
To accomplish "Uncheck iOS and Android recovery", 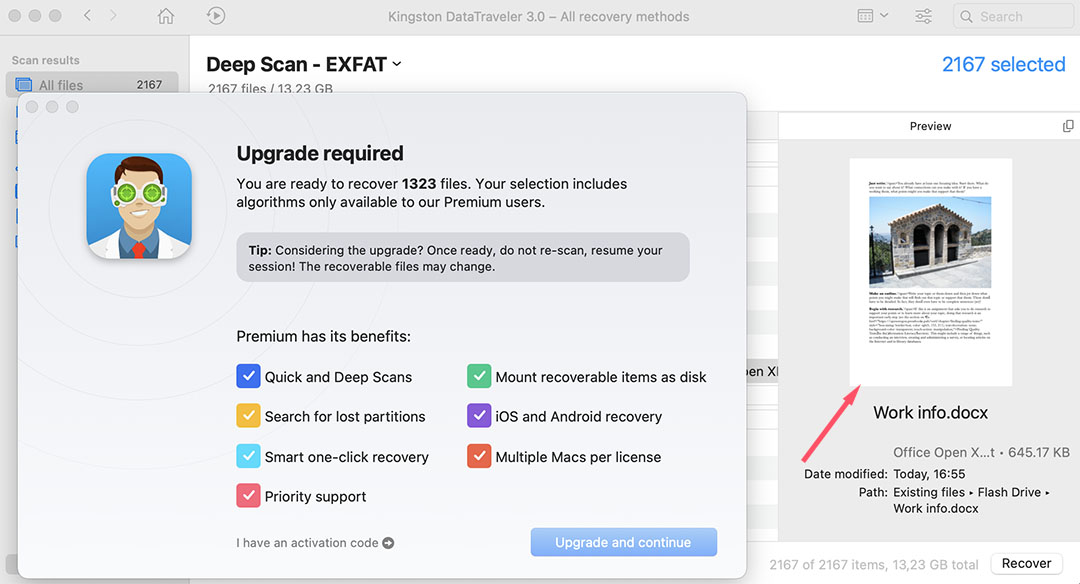I will click(479, 416).
